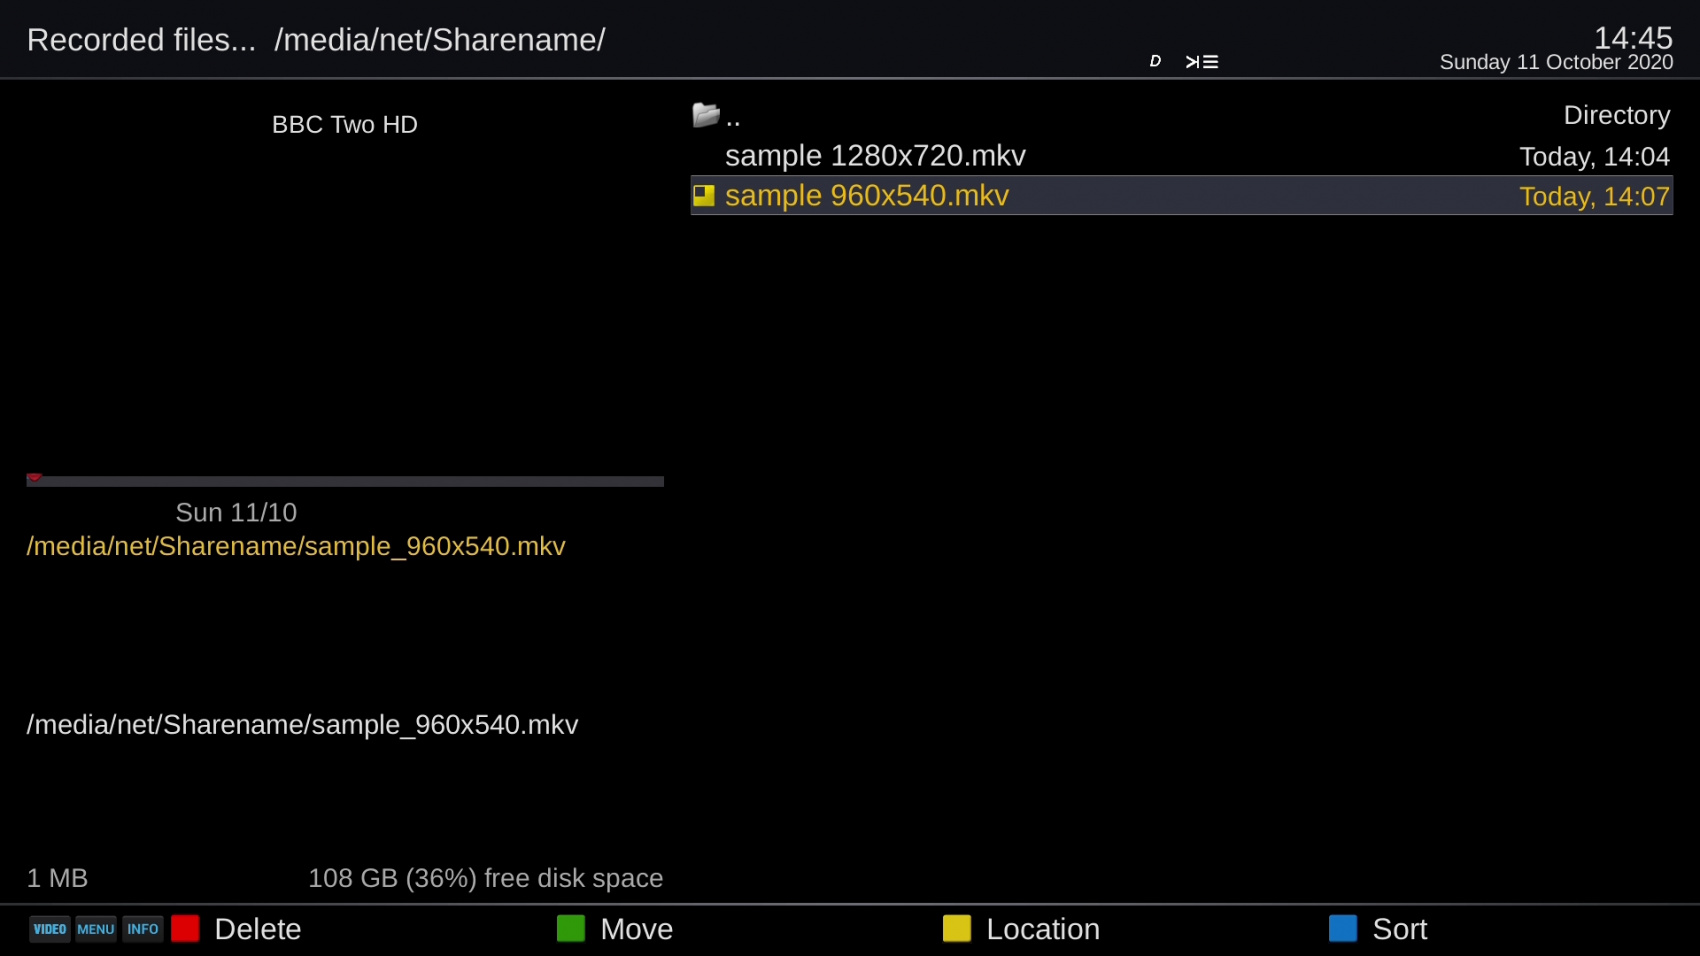Screen dimensions: 1700x956
Task: Open the Location chooser
Action: point(1043,929)
